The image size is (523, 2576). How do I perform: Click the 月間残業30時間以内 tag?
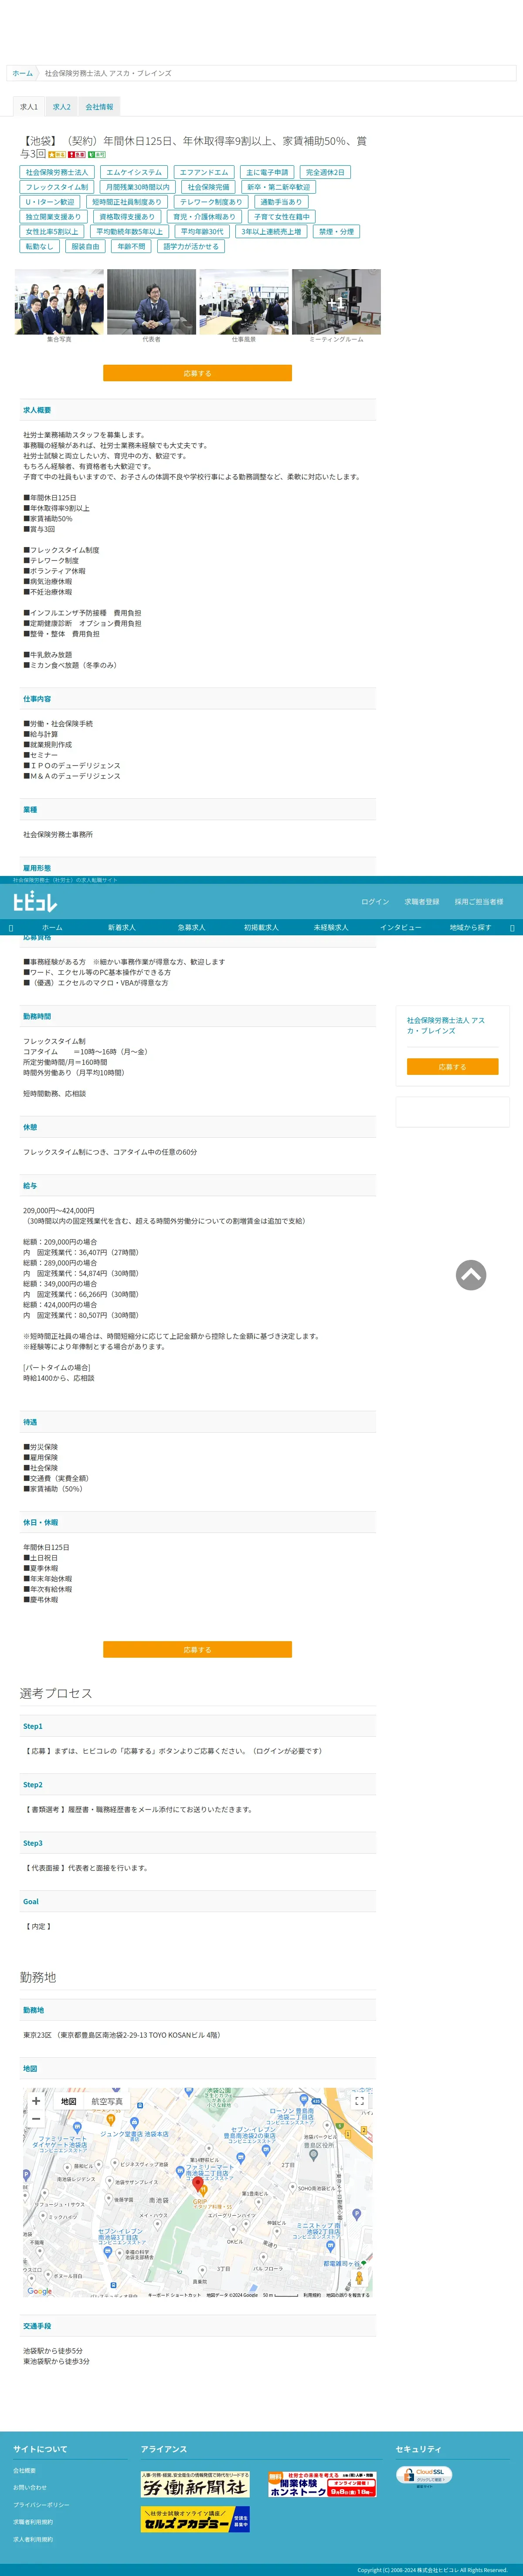pyautogui.click(x=138, y=187)
